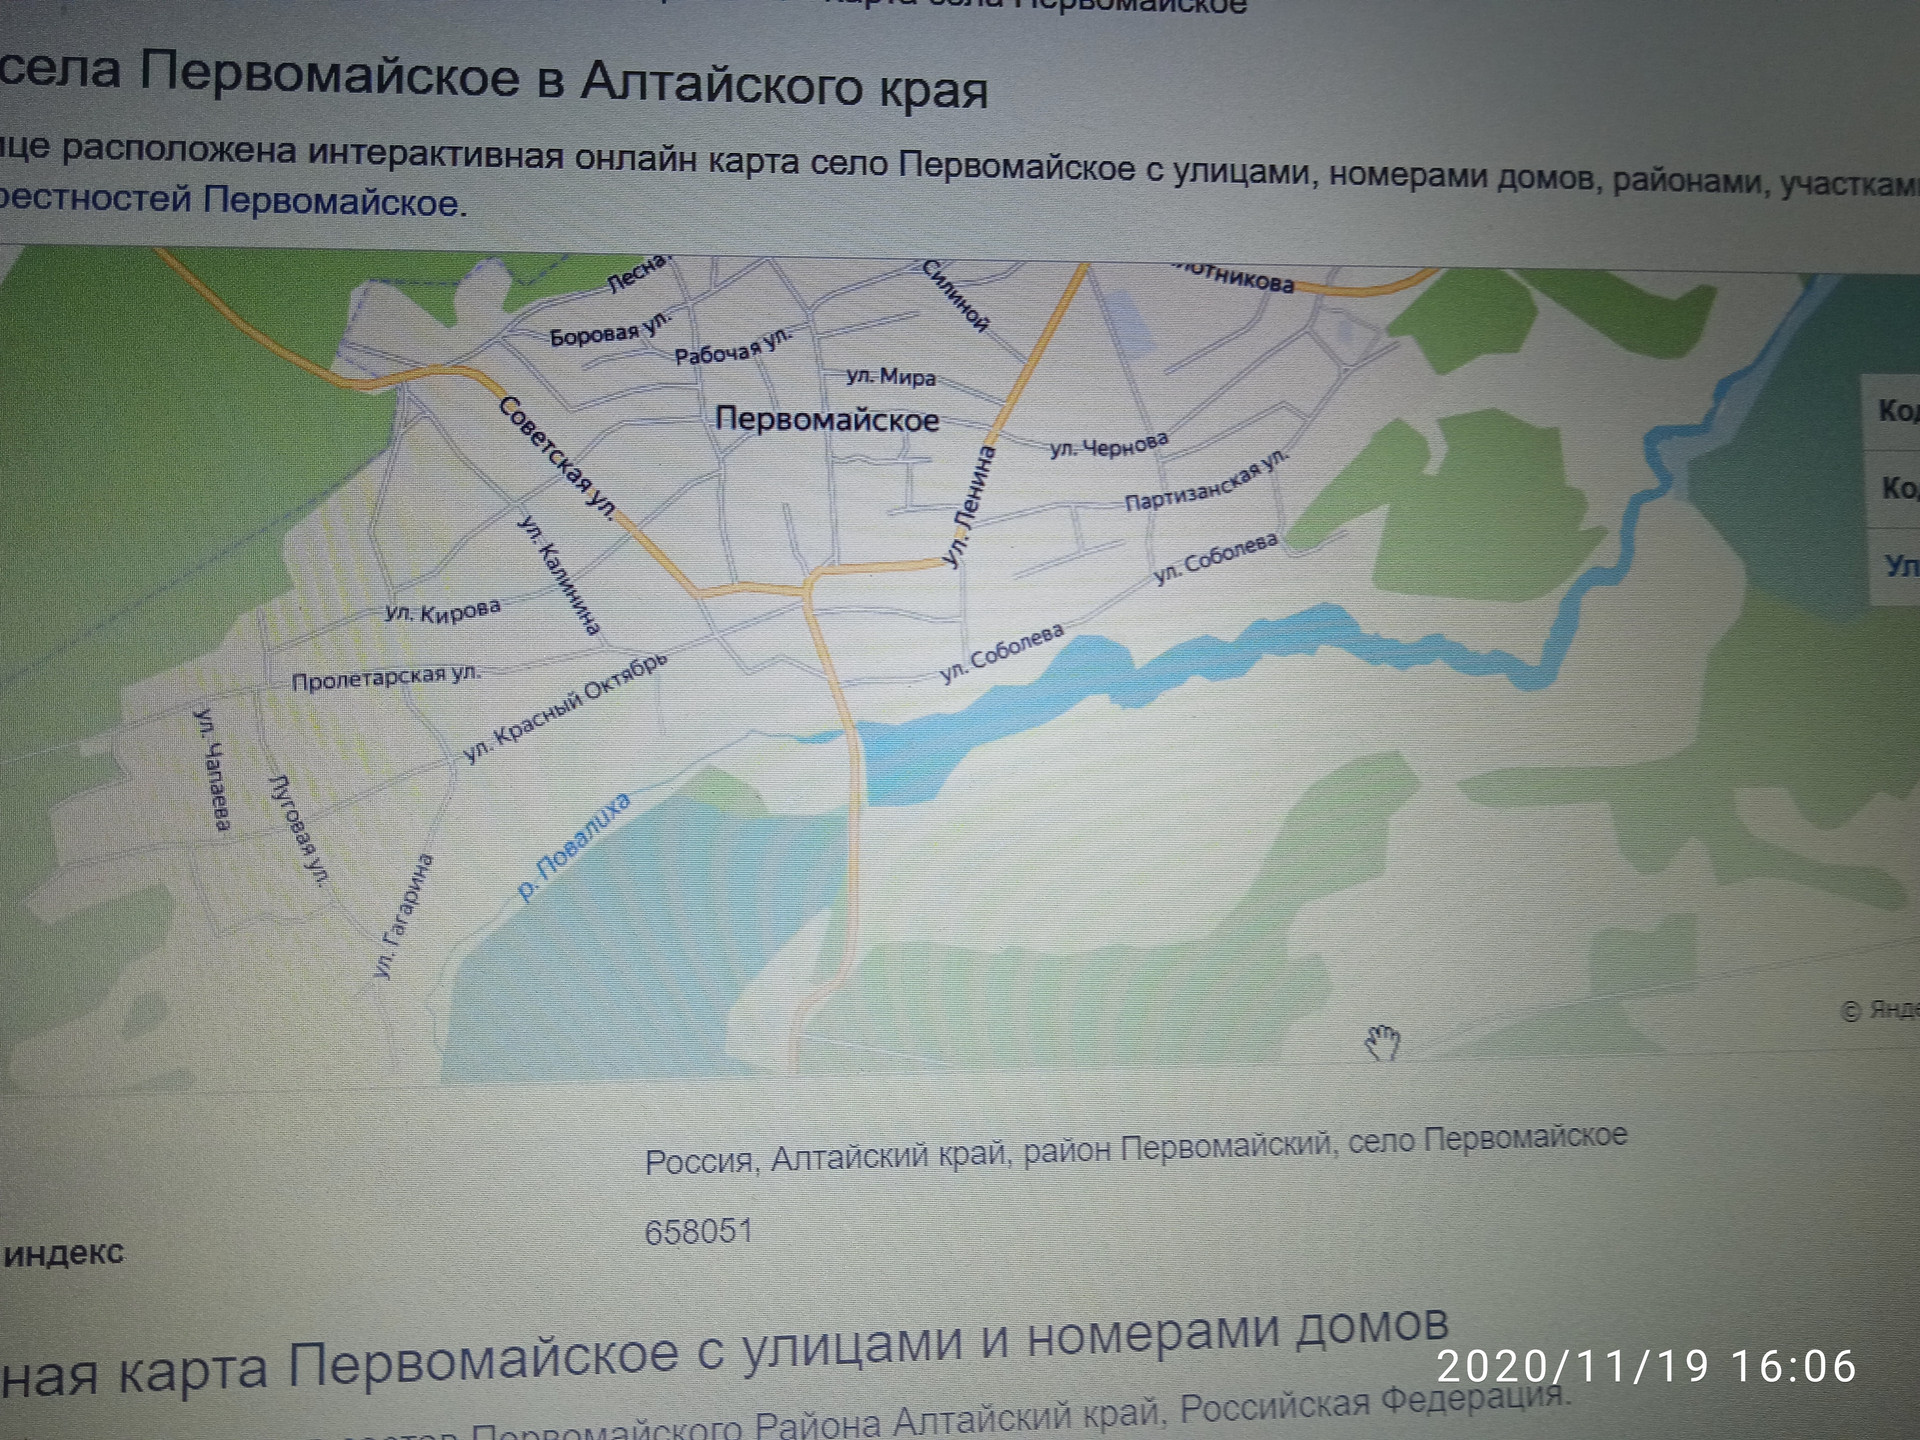
Task: Select the ул. Ленина label on the map
Action: click(x=970, y=507)
